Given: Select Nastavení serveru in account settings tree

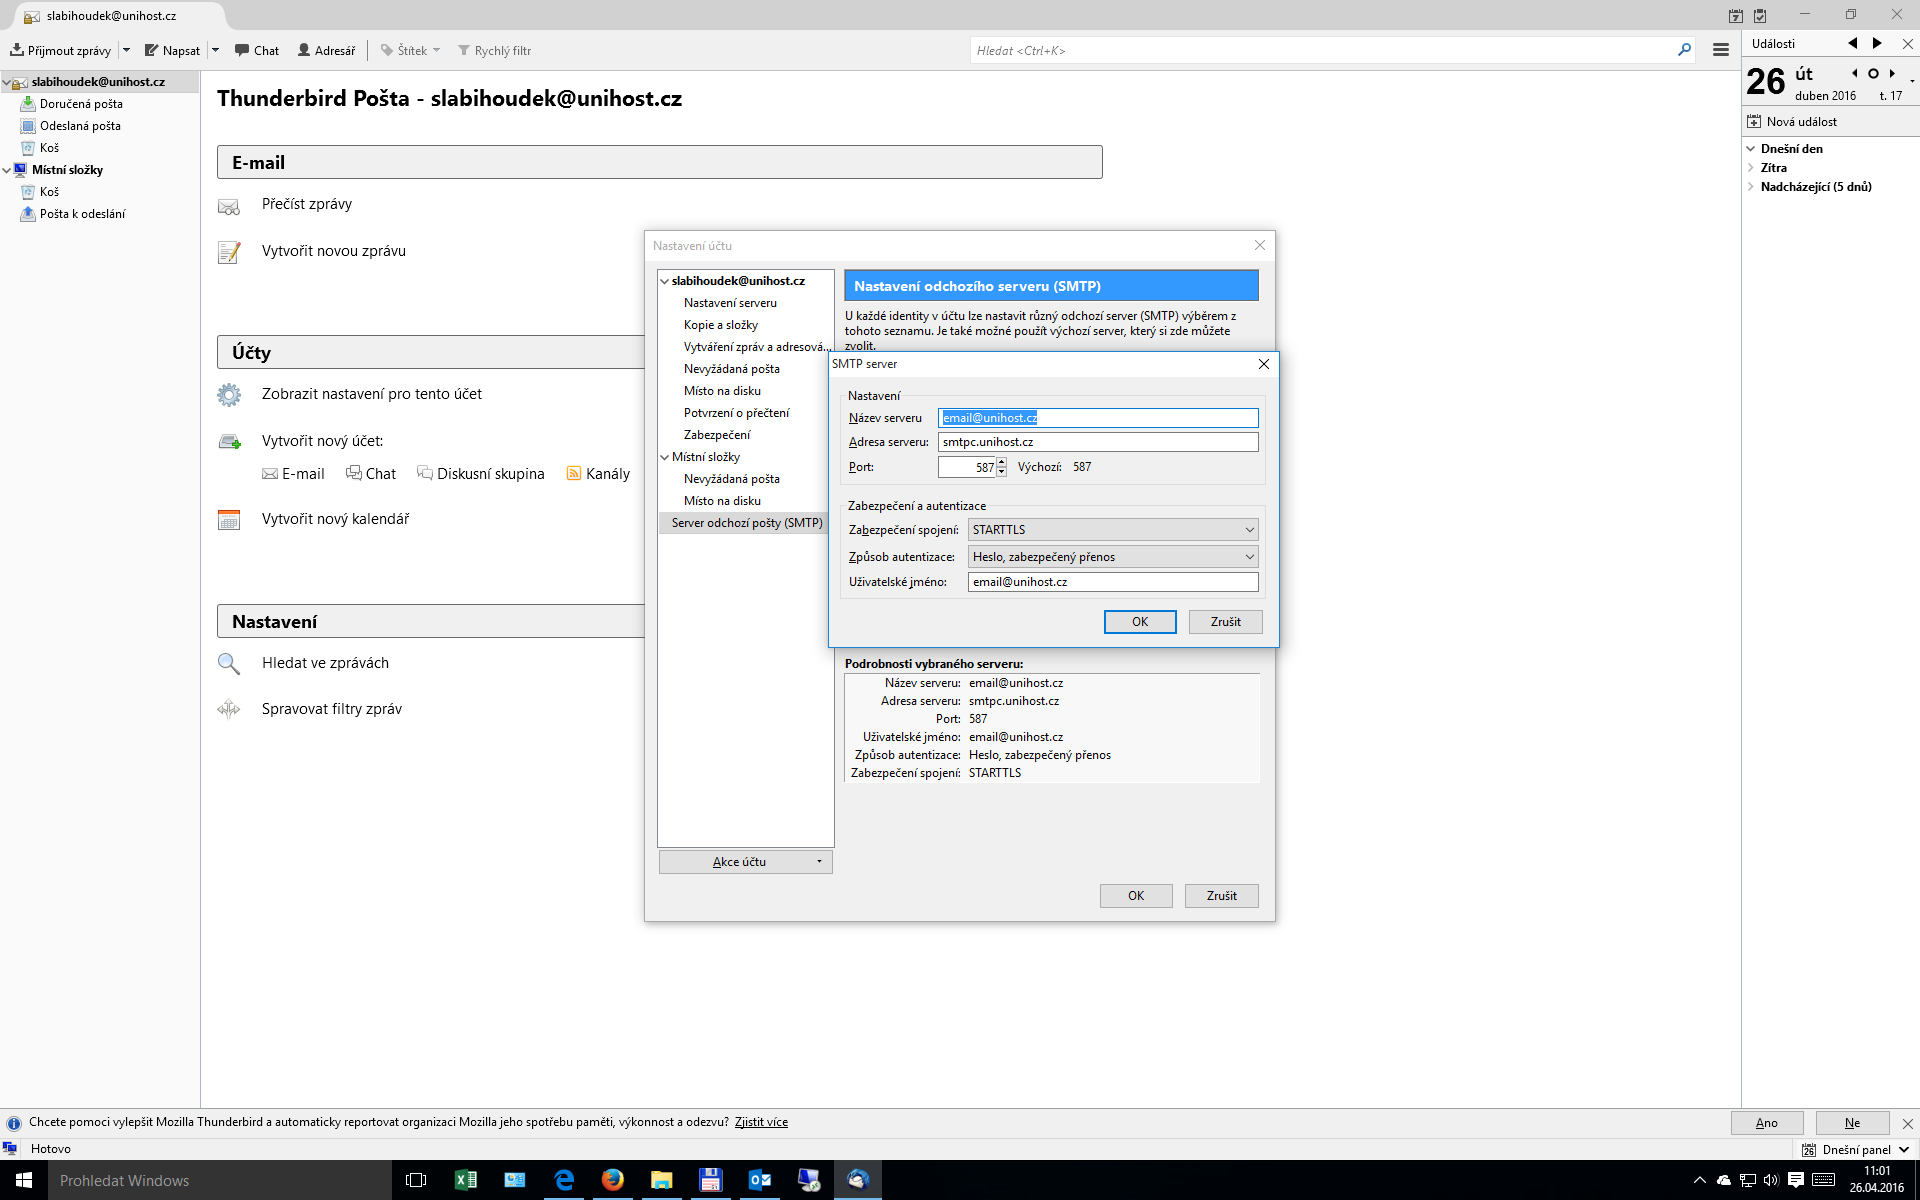Looking at the screenshot, I should pyautogui.click(x=730, y=303).
